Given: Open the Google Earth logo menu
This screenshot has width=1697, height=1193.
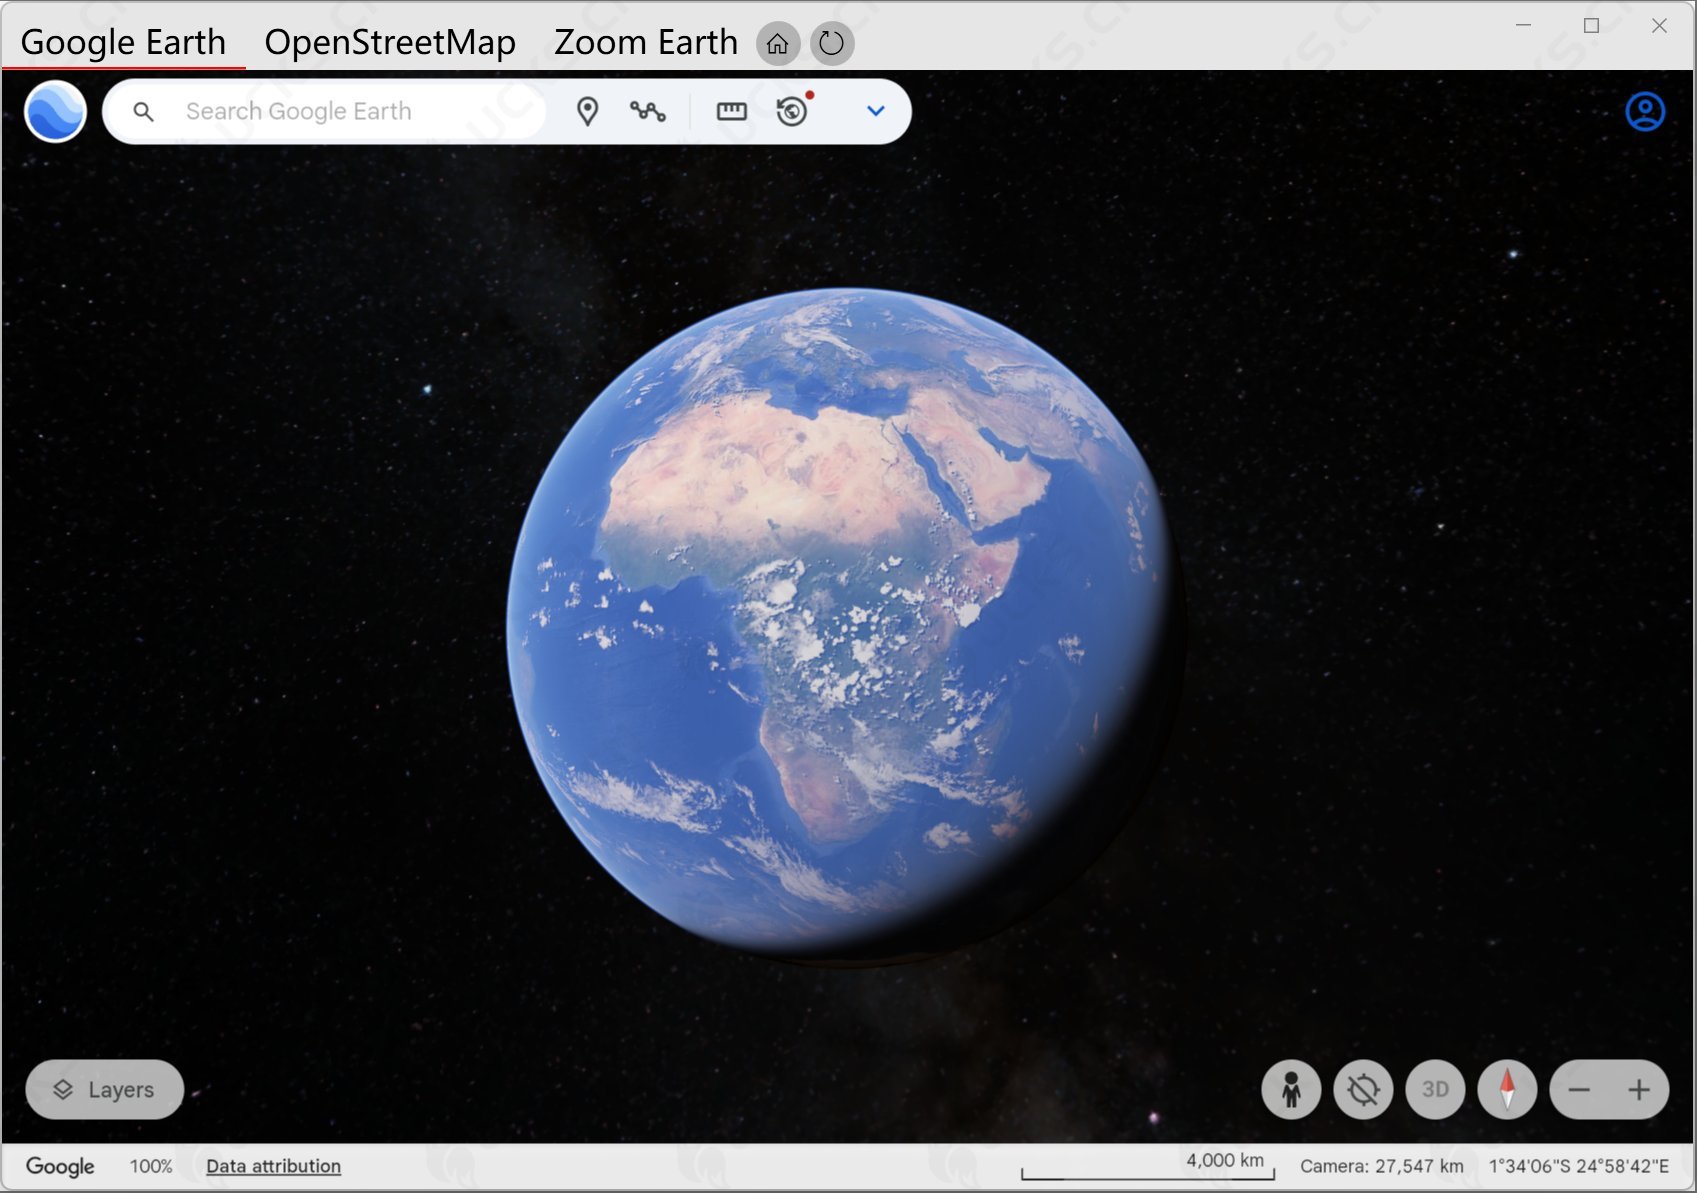Looking at the screenshot, I should coord(55,111).
